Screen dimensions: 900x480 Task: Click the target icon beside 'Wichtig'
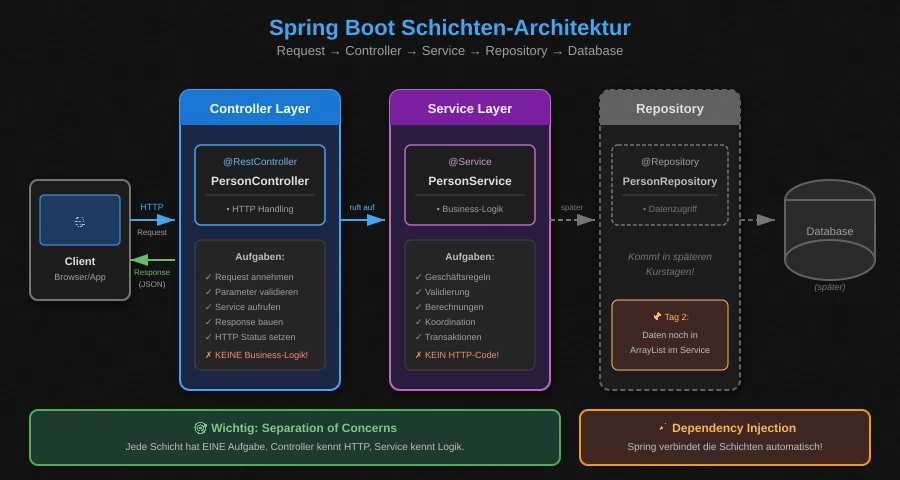click(x=200, y=428)
